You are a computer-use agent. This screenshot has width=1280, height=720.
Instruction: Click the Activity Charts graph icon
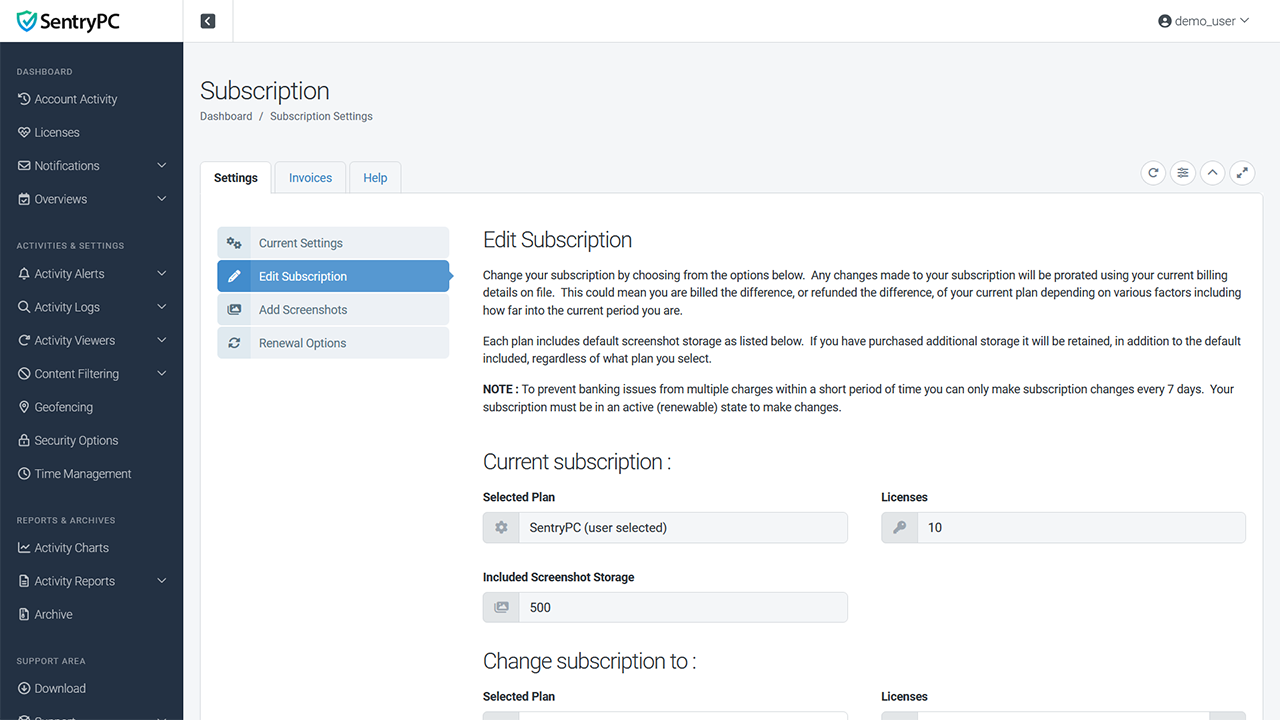pyautogui.click(x=24, y=548)
